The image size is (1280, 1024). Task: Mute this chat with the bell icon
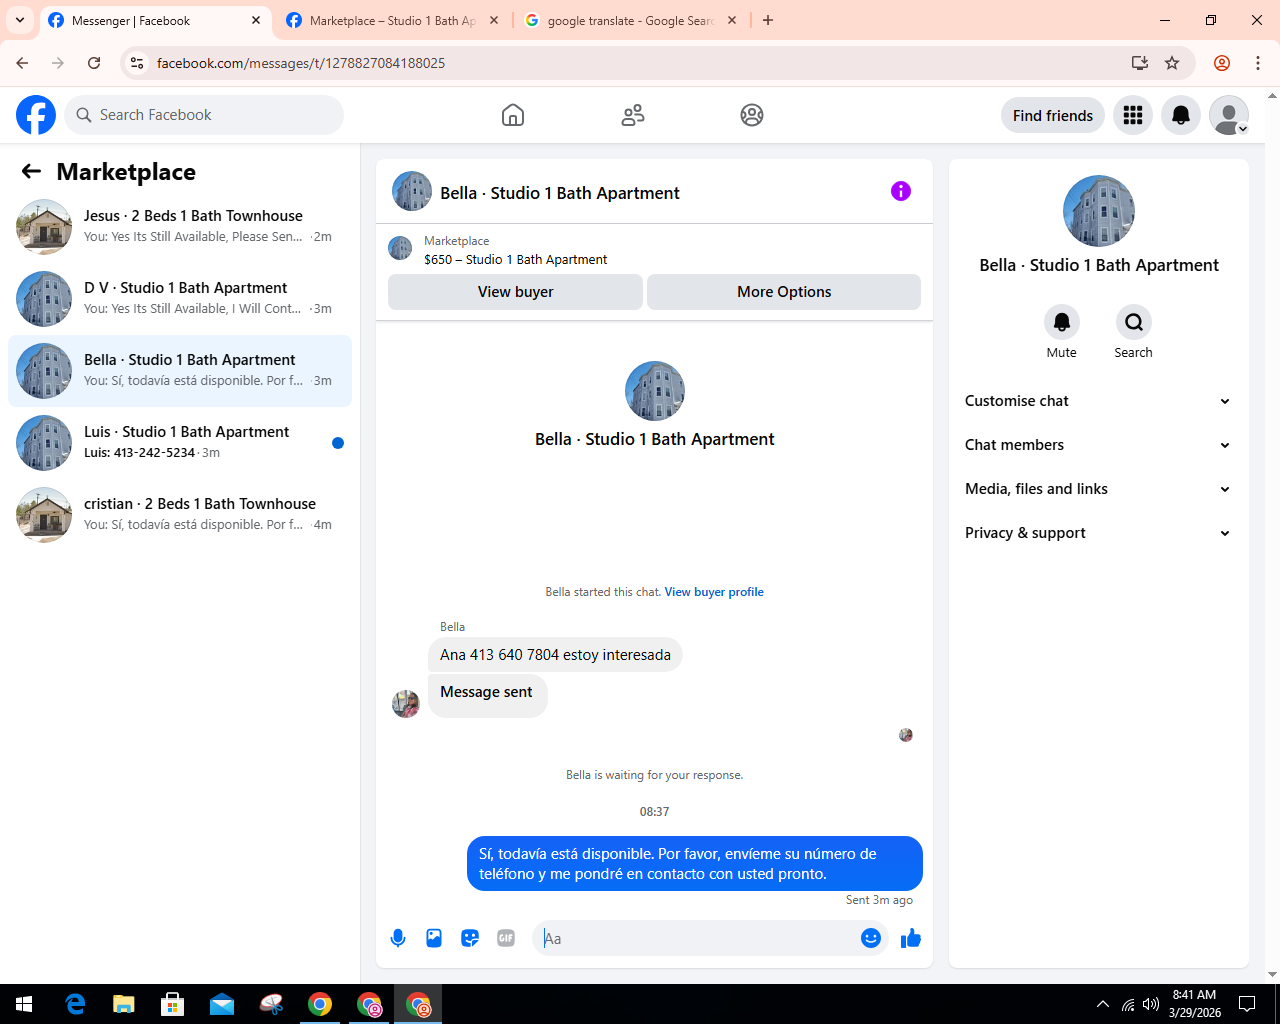1062,322
